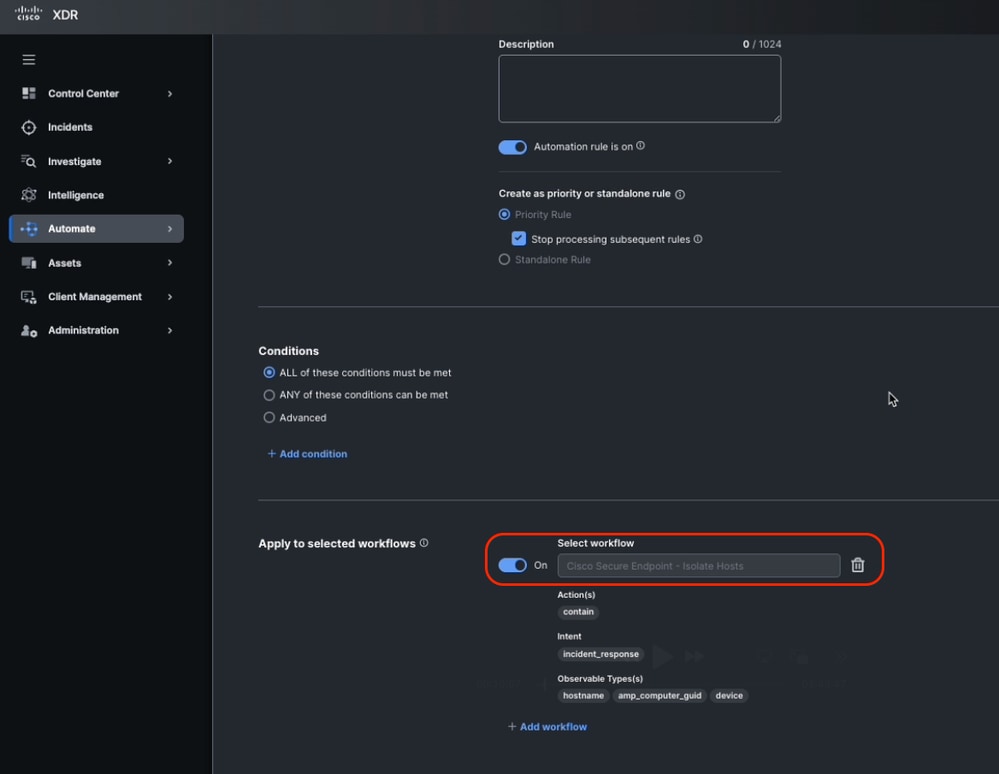This screenshot has width=999, height=774.
Task: Click the Conditions section heading
Action: [289, 351]
